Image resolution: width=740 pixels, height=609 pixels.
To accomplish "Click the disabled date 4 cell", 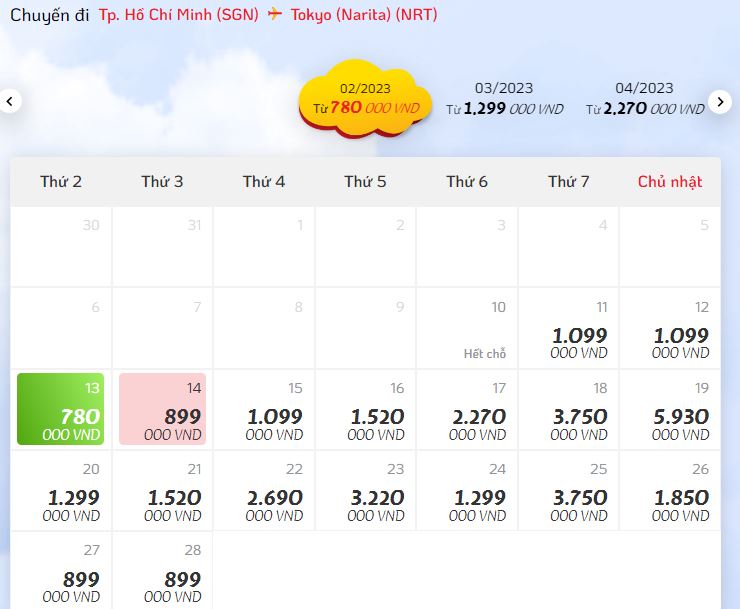I will tap(569, 246).
